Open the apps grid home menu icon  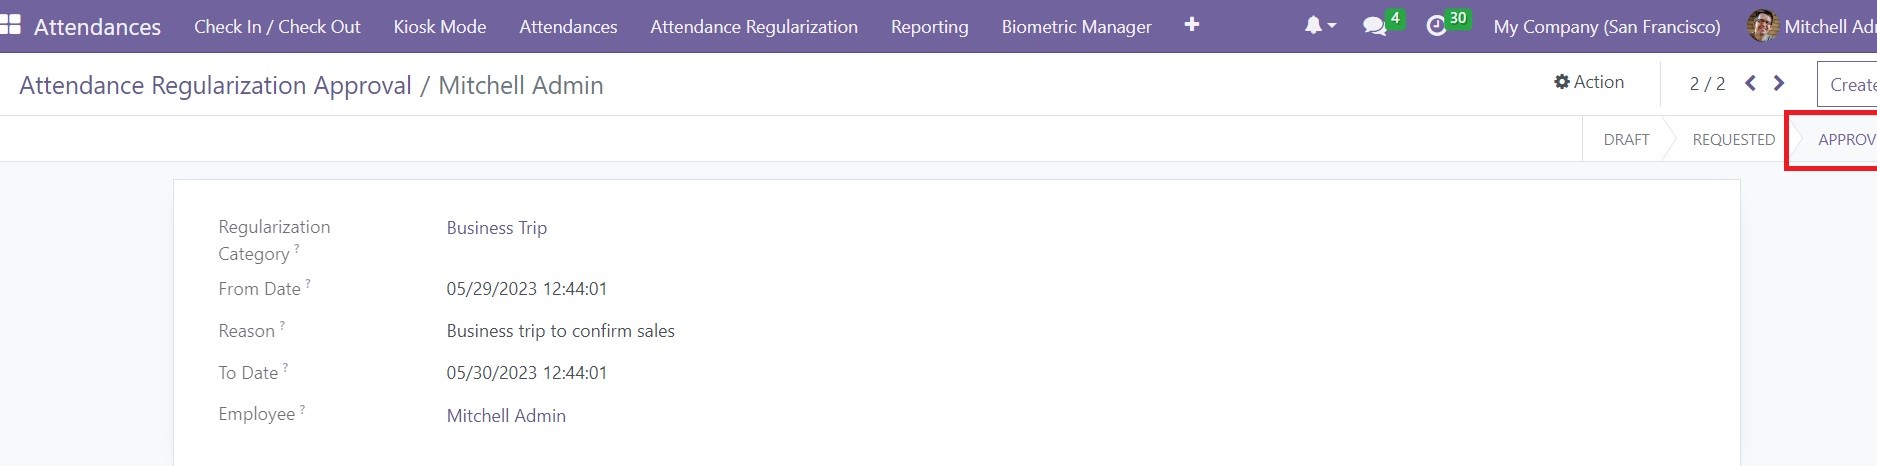(11, 25)
